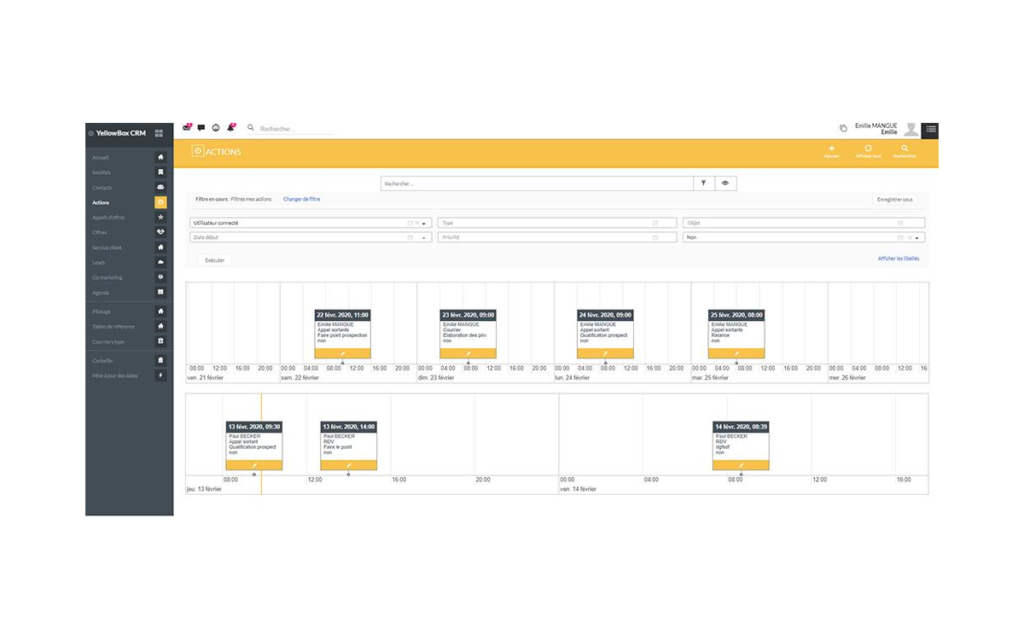The image size is (1024, 640).
Task: Click the YellowBox CRM logo title
Action: tap(121, 133)
